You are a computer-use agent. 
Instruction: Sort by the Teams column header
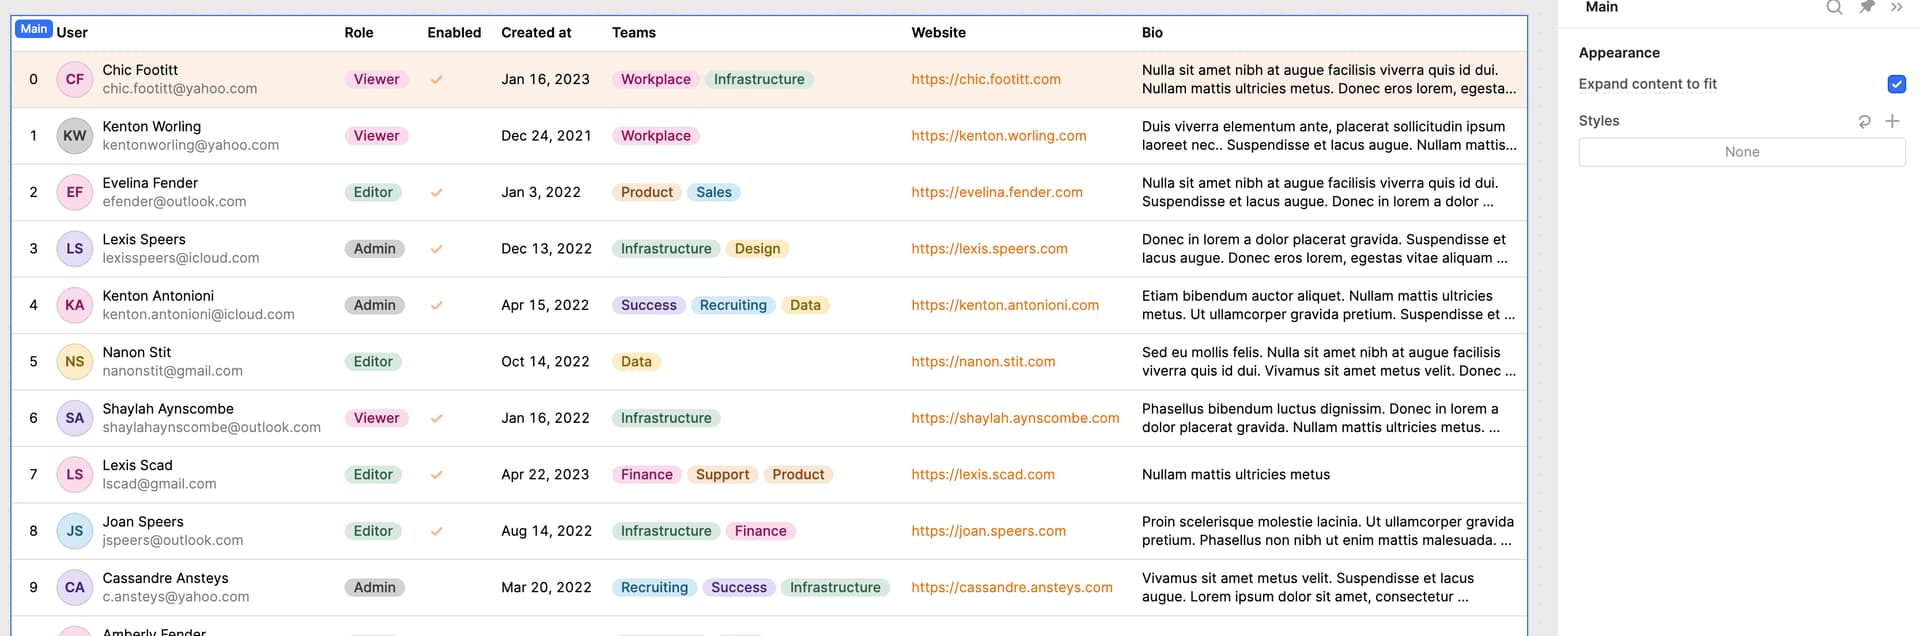[634, 33]
